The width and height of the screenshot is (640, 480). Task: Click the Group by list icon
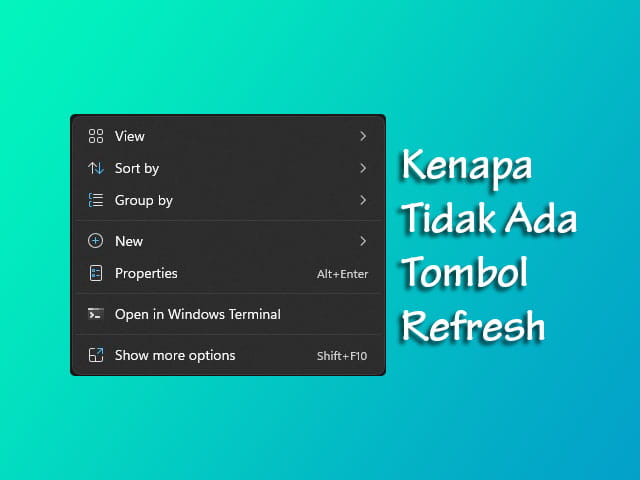pyautogui.click(x=96, y=200)
